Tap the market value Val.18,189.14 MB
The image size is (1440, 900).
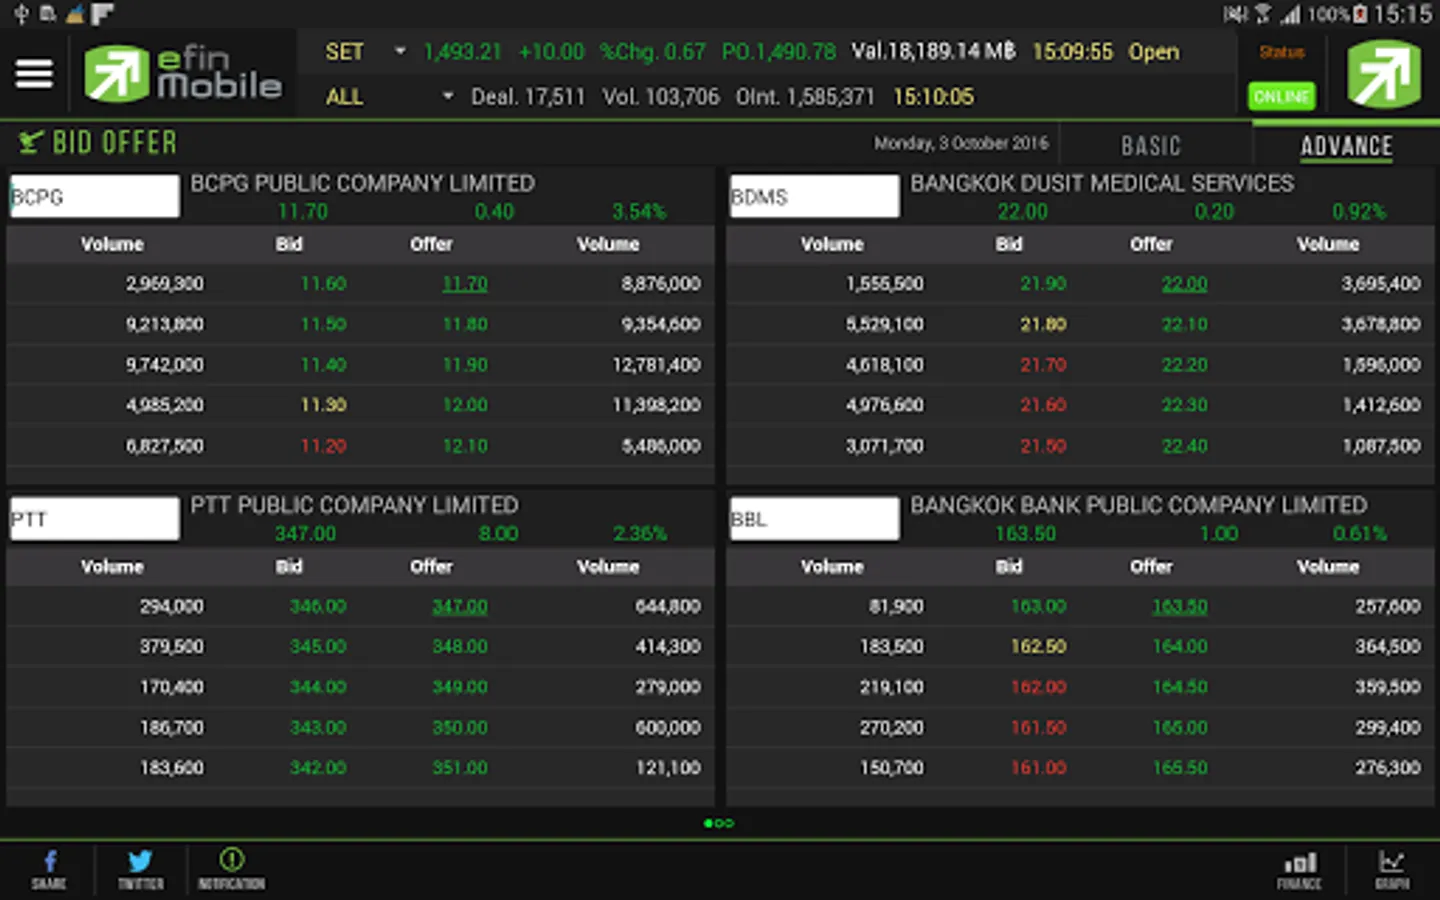933,52
